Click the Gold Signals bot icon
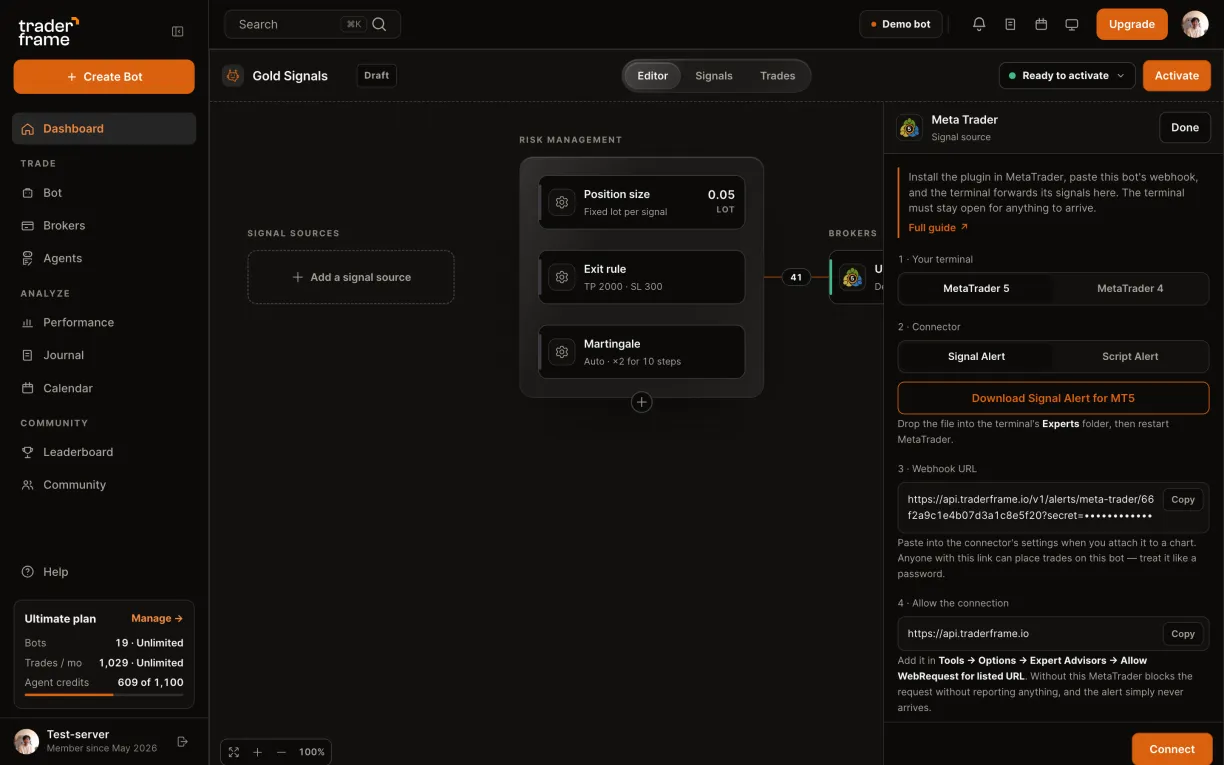This screenshot has height=765, width=1224. tap(233, 75)
